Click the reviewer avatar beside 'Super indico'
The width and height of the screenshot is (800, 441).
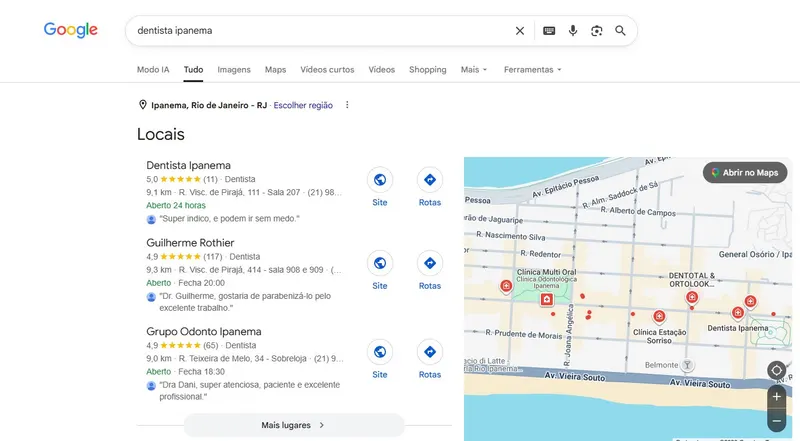[x=151, y=219]
